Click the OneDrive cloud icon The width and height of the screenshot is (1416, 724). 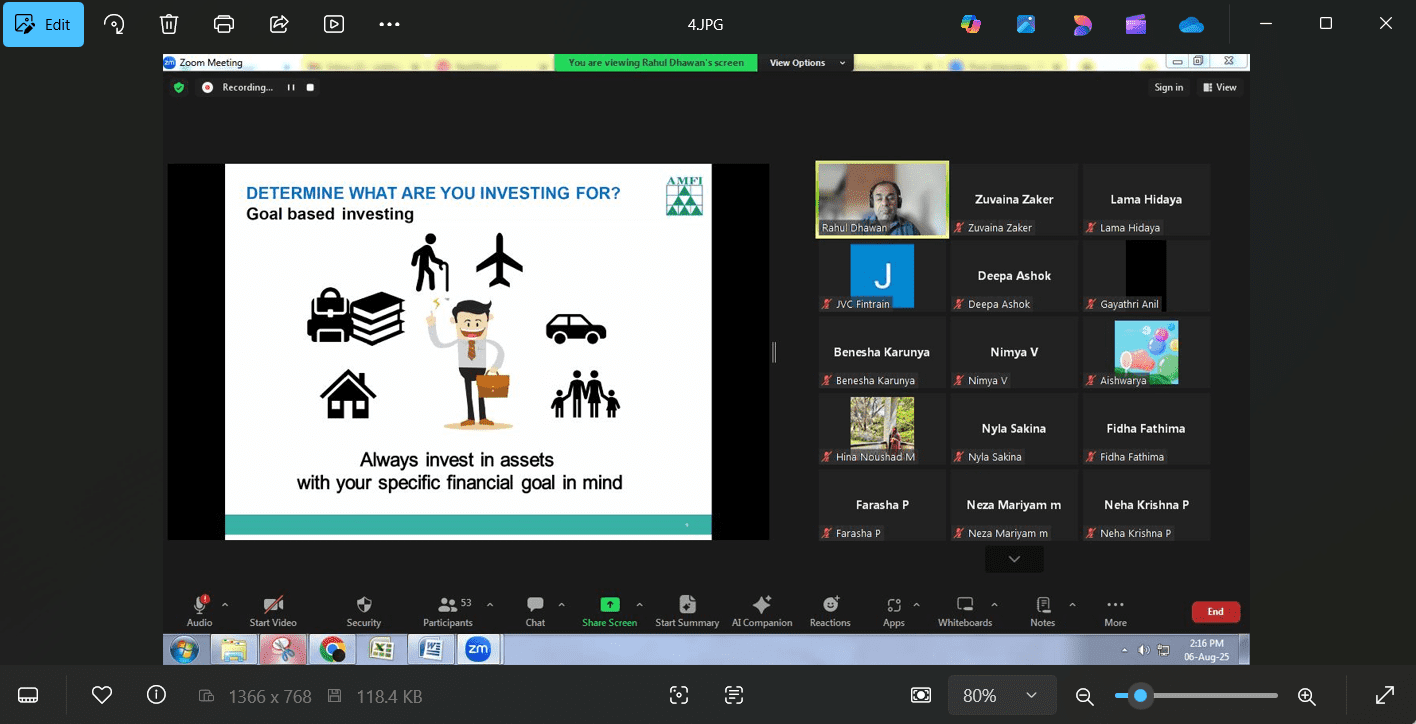[x=1191, y=24]
